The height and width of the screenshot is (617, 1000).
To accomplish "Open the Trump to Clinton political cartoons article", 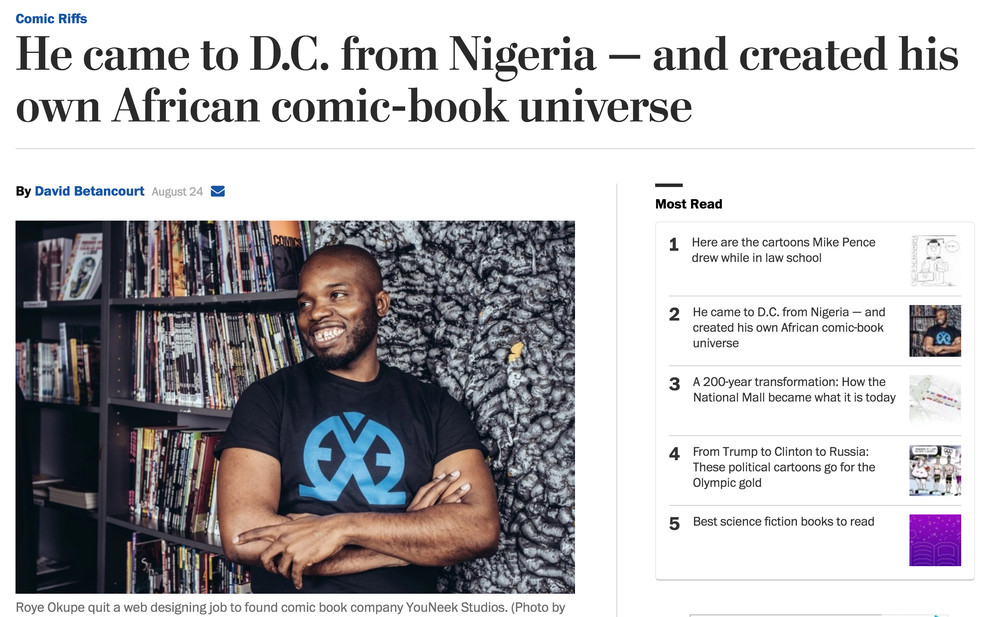I will pyautogui.click(x=784, y=467).
